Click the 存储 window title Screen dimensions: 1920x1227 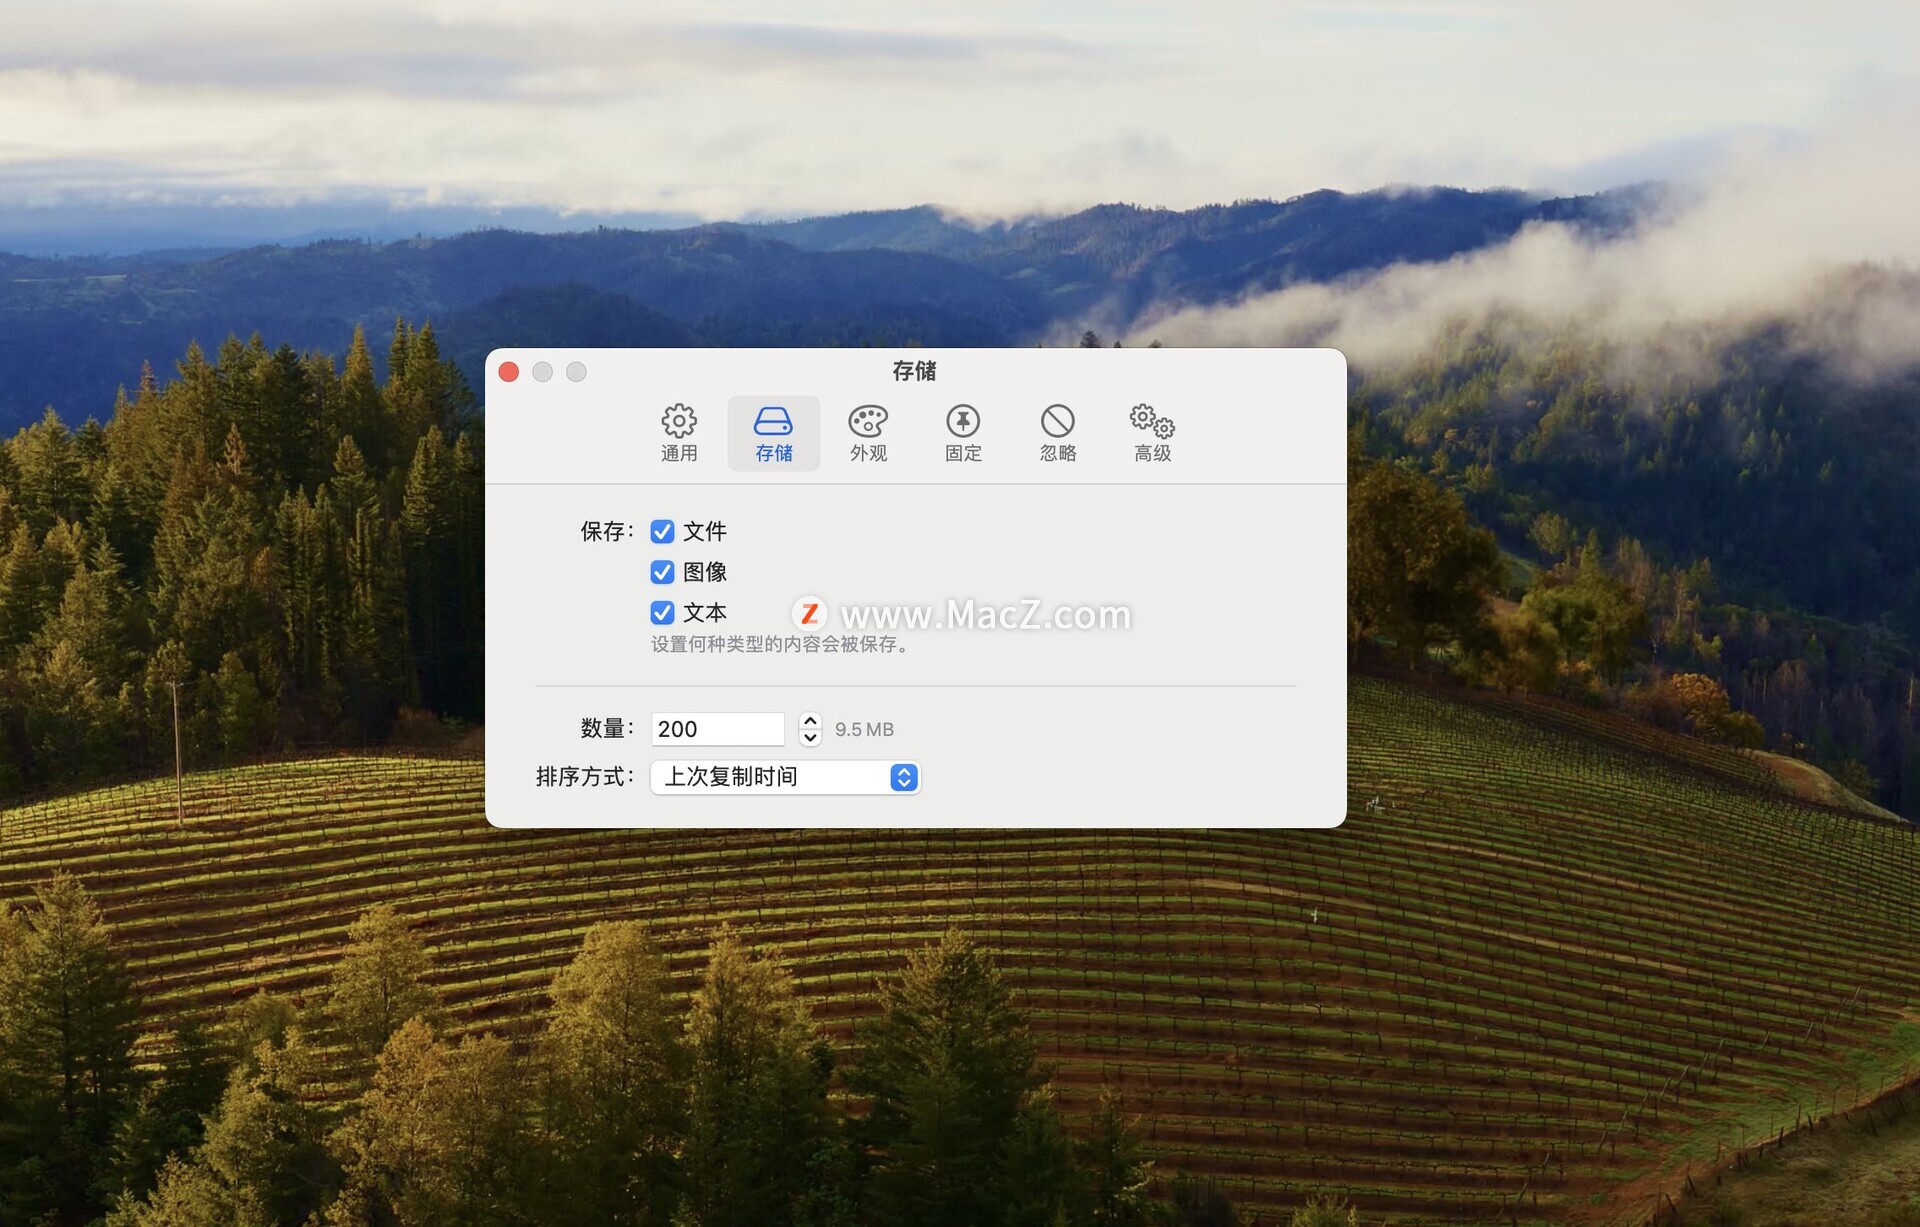(914, 371)
